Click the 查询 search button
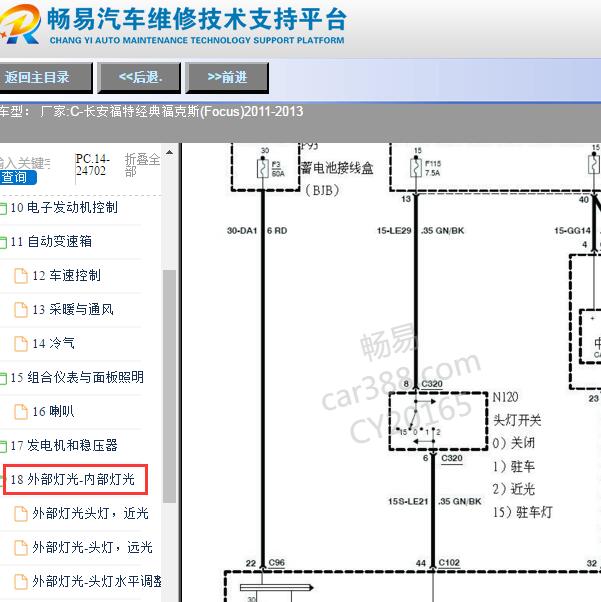This screenshot has width=601, height=602. coord(18,177)
